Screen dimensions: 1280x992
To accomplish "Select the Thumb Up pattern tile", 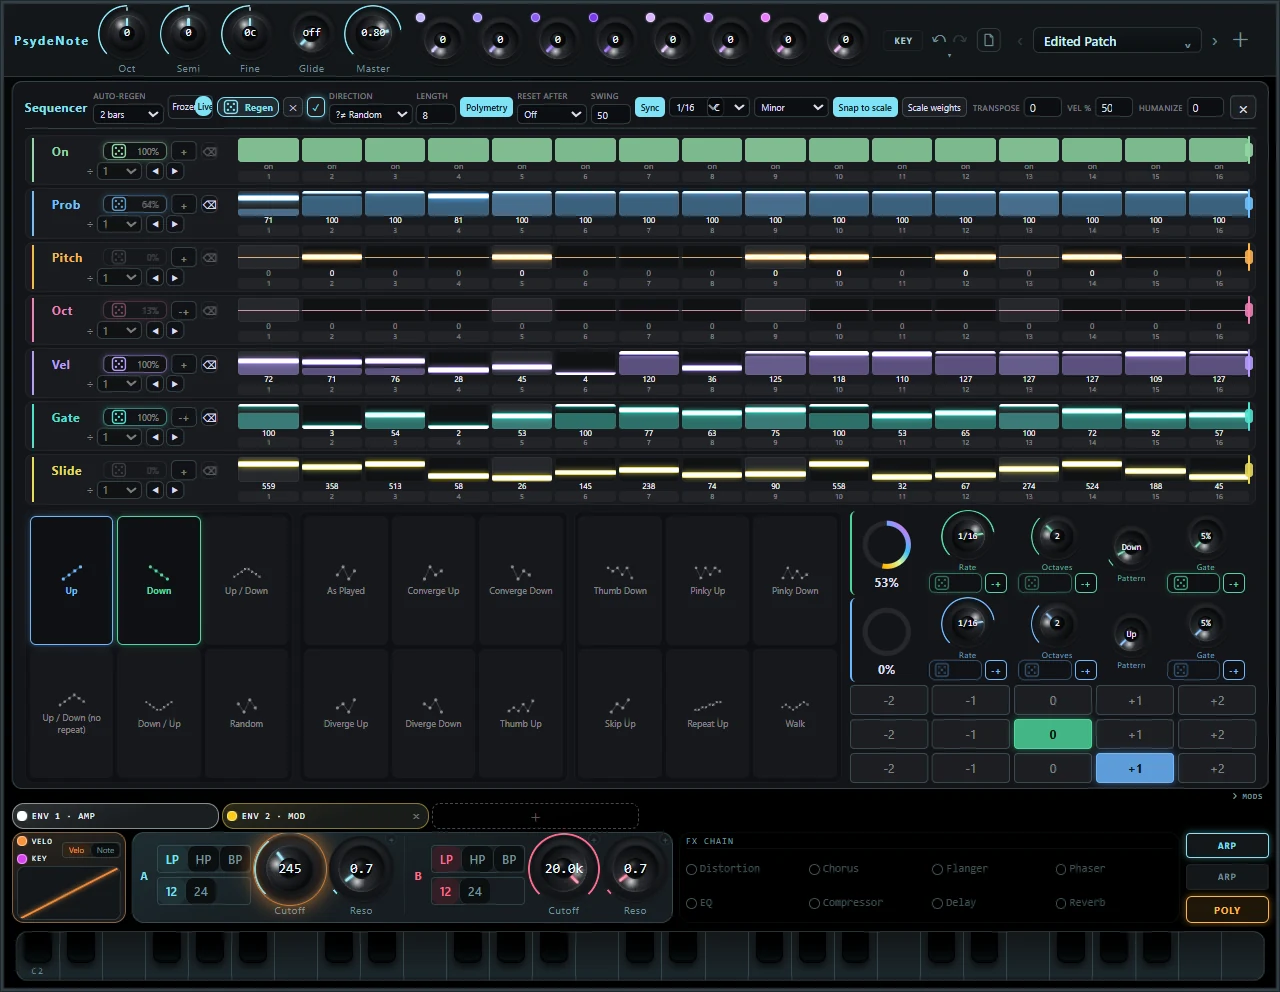I will (x=521, y=713).
